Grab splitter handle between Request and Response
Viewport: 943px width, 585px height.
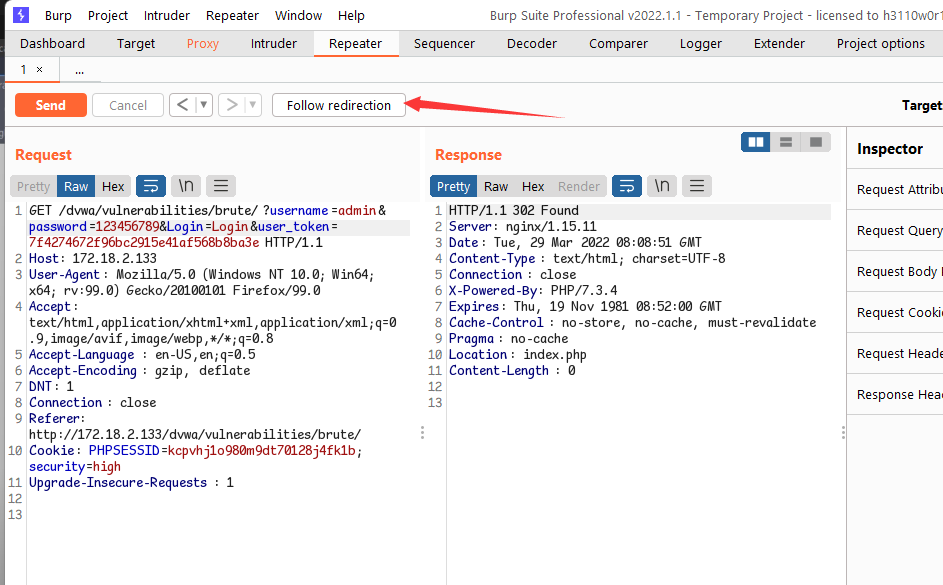click(422, 433)
